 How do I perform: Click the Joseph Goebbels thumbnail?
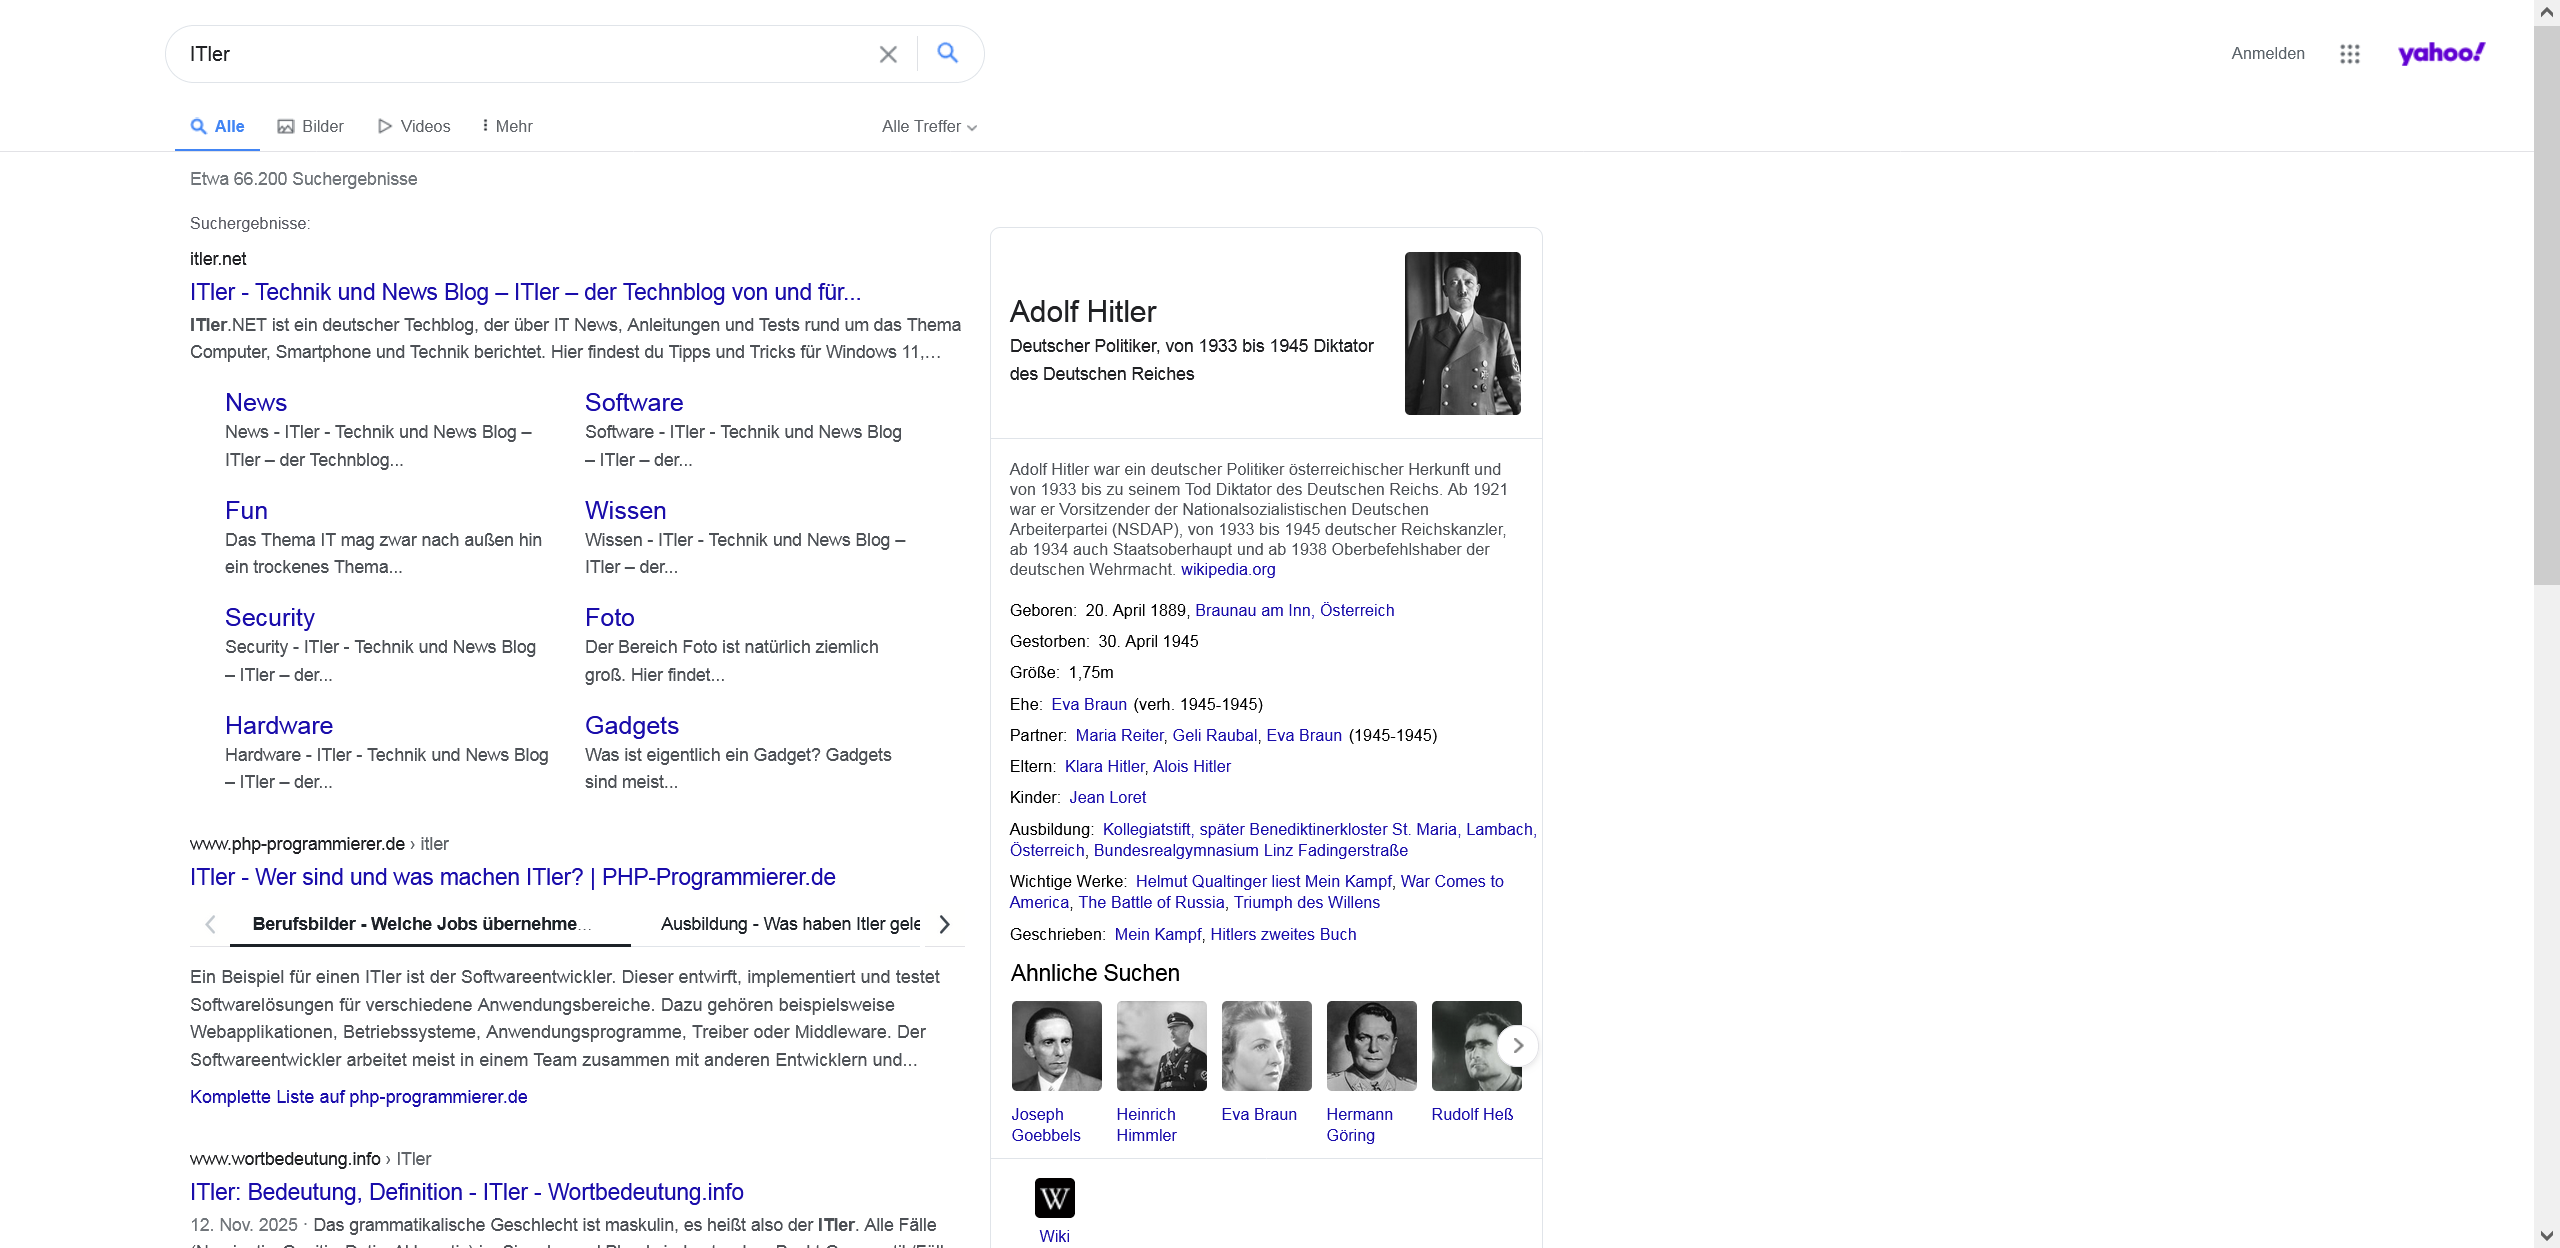click(x=1056, y=1046)
